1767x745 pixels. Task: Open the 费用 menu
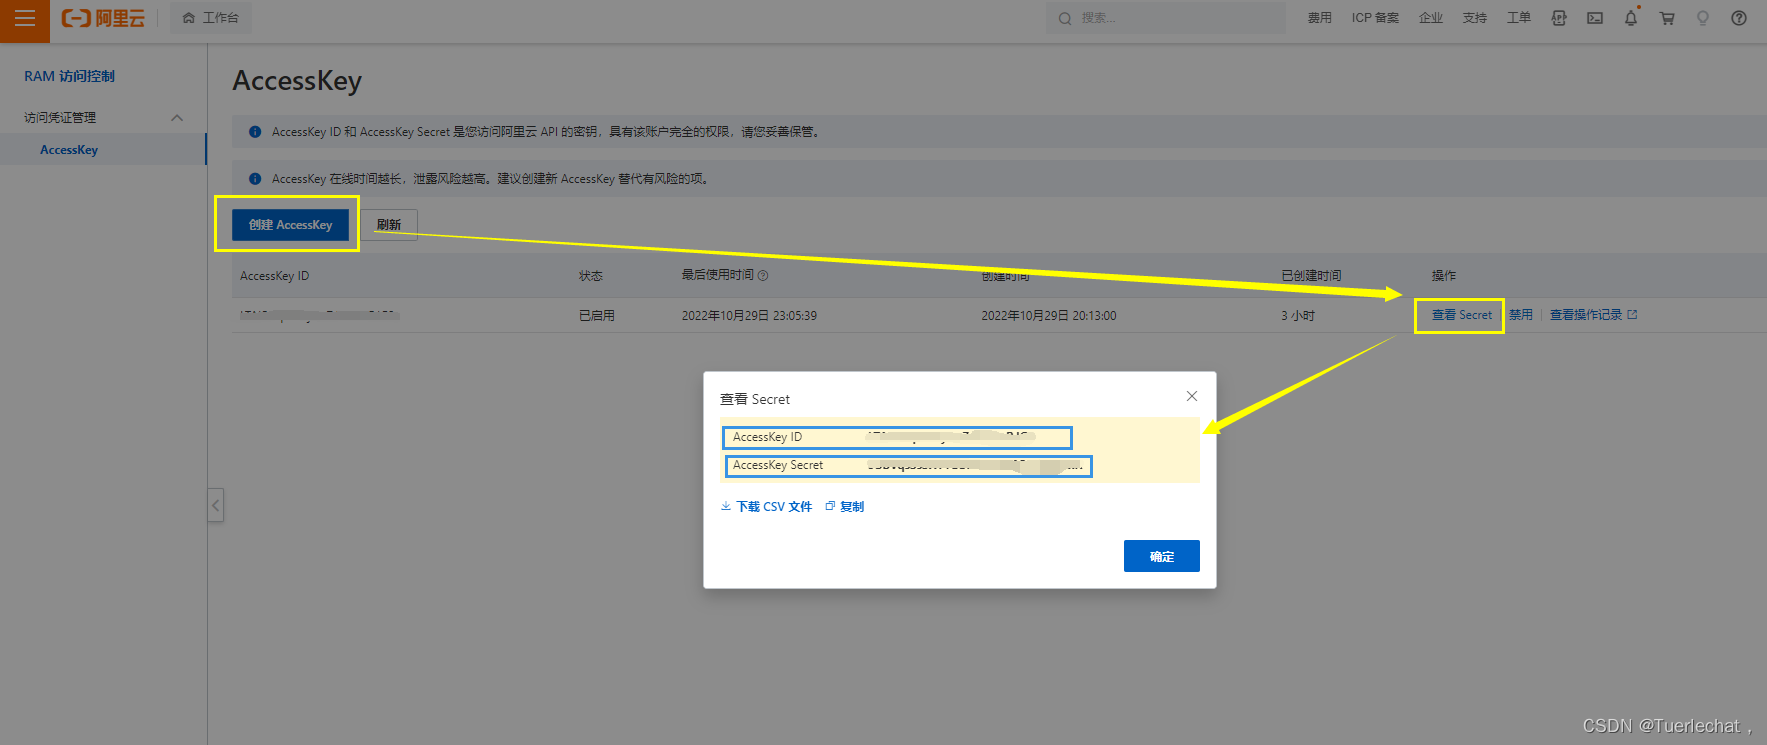pos(1319,18)
